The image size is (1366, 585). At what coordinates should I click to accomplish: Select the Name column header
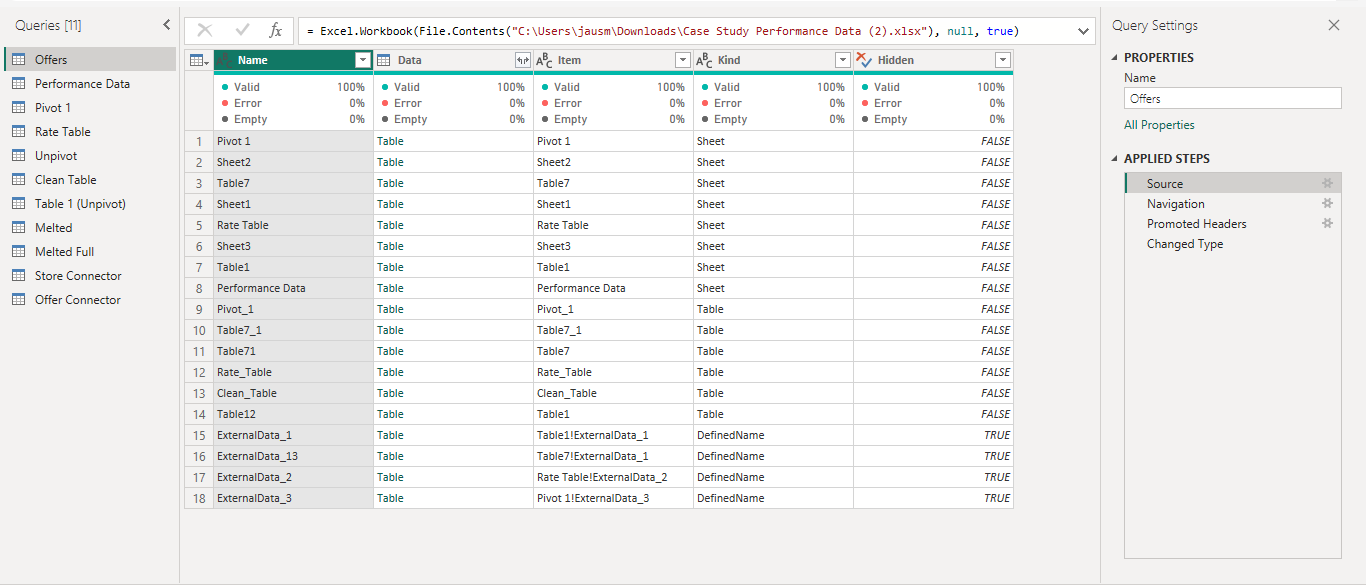293,61
